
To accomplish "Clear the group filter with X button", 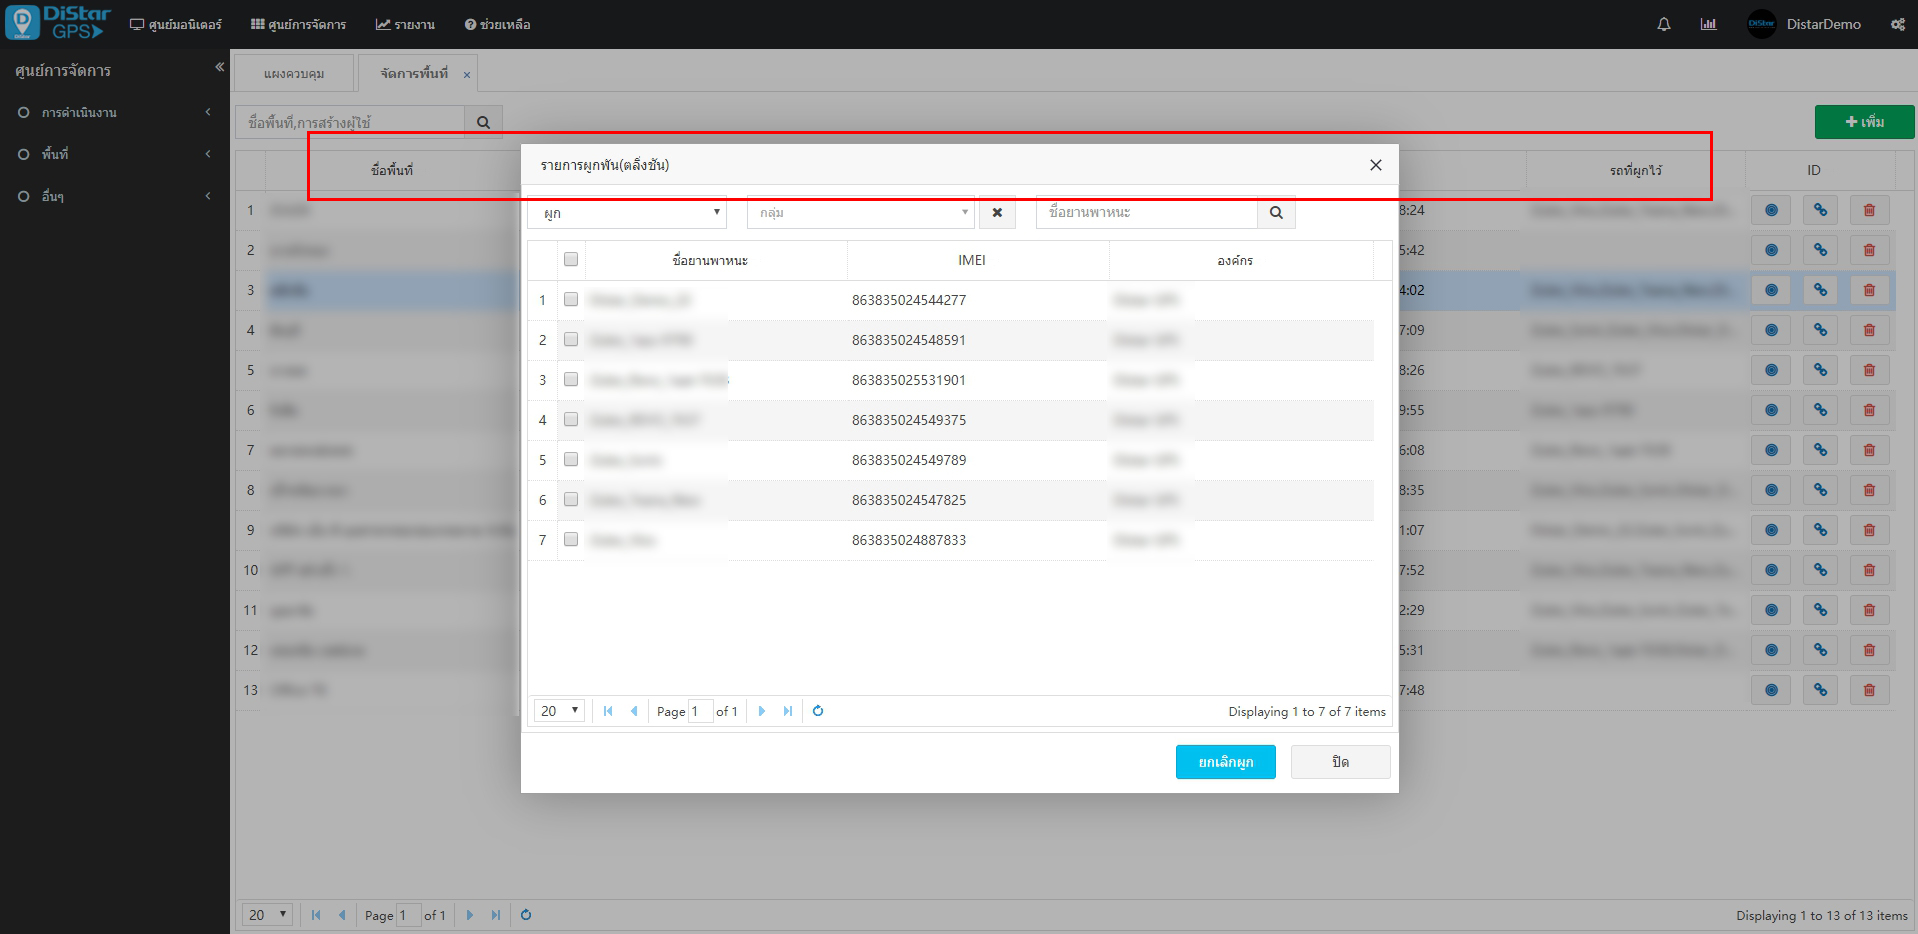I will [997, 212].
